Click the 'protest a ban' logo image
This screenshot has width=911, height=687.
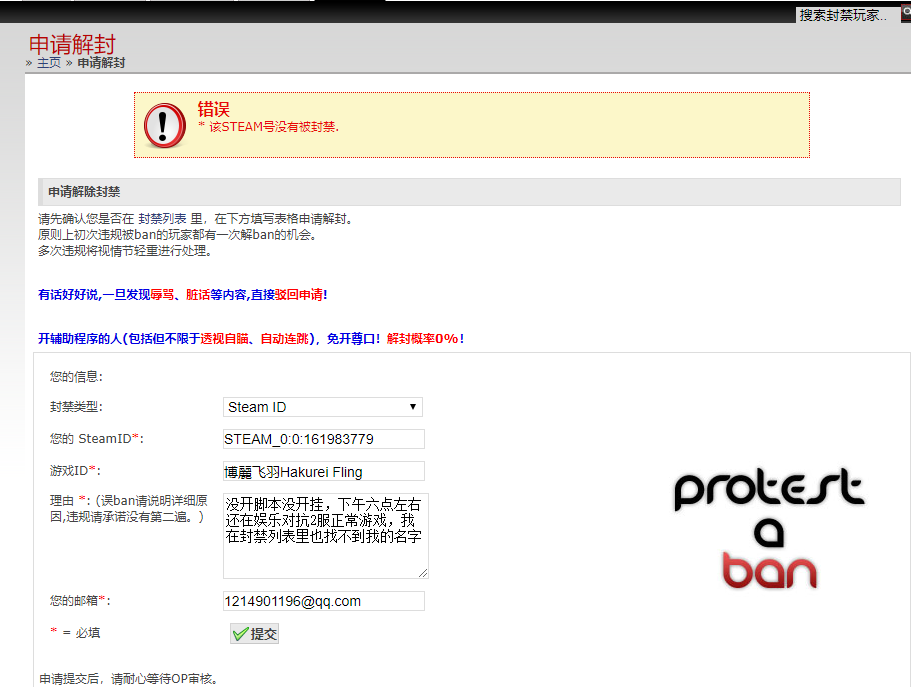(768, 529)
